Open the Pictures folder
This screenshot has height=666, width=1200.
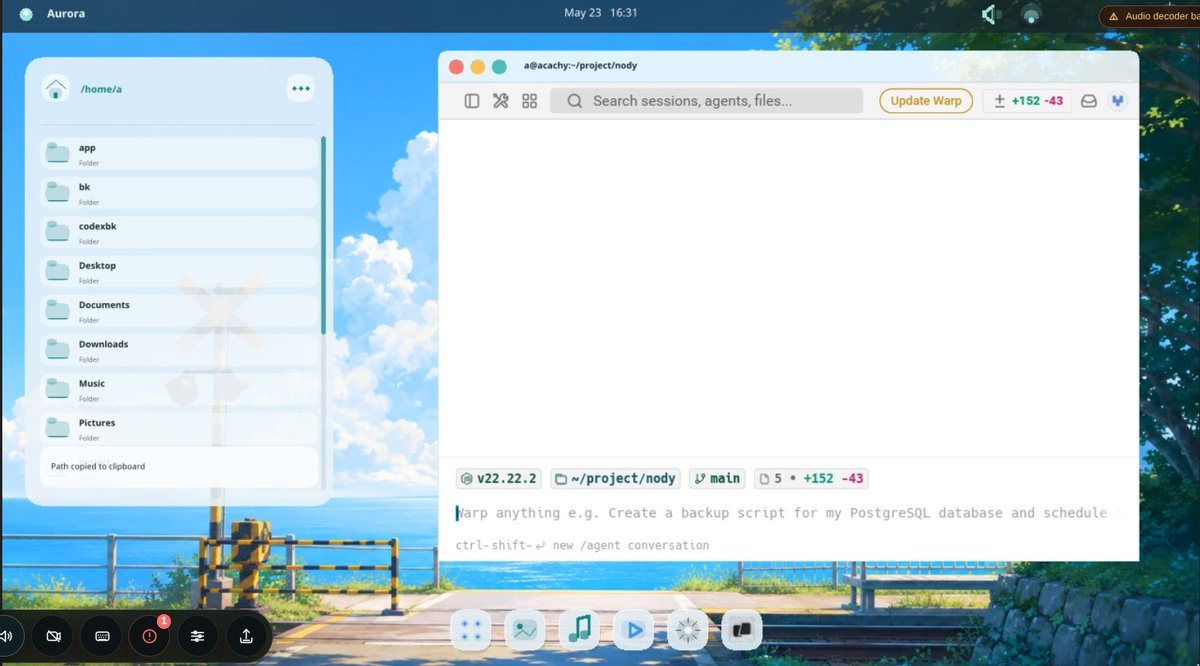point(179,428)
